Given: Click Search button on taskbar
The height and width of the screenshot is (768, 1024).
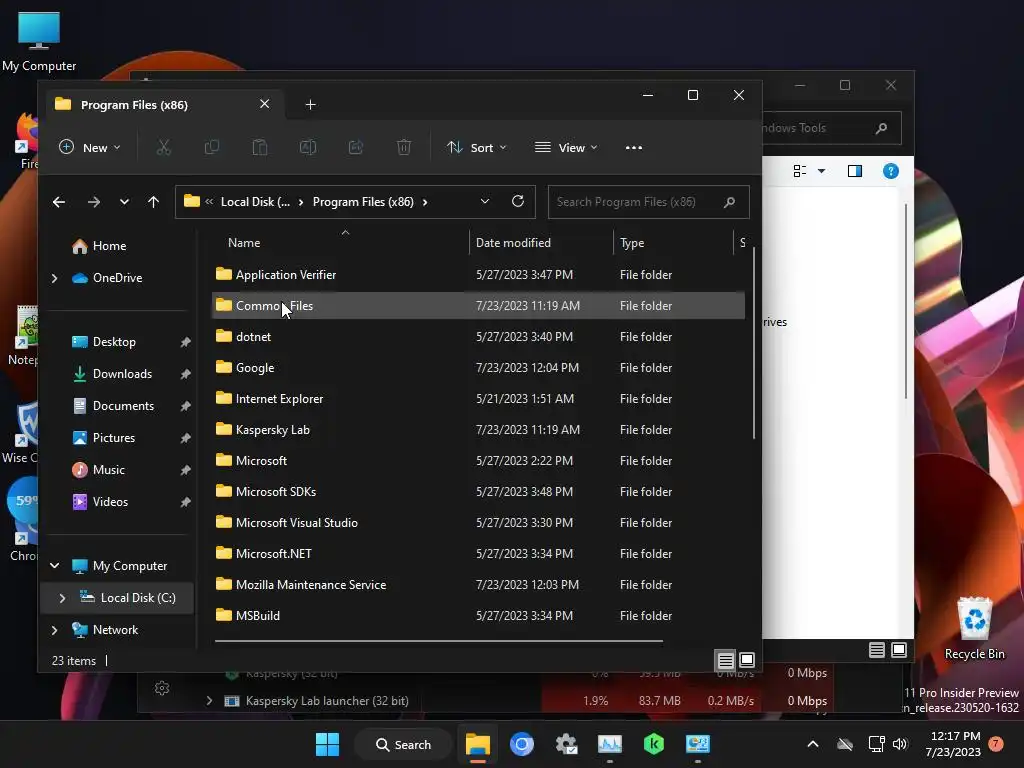Looking at the screenshot, I should click(403, 744).
